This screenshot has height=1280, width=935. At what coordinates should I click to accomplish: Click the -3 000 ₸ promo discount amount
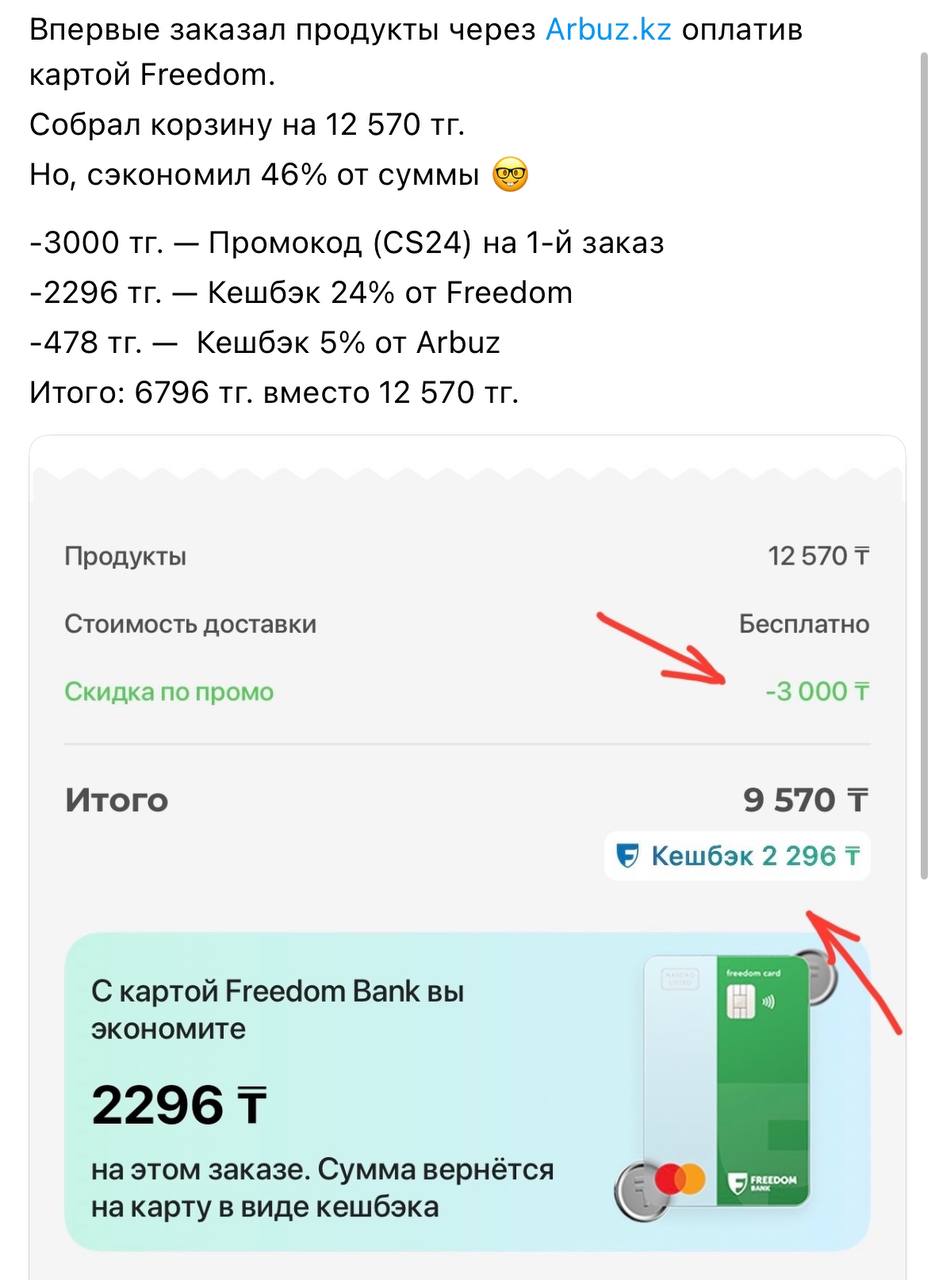817,691
